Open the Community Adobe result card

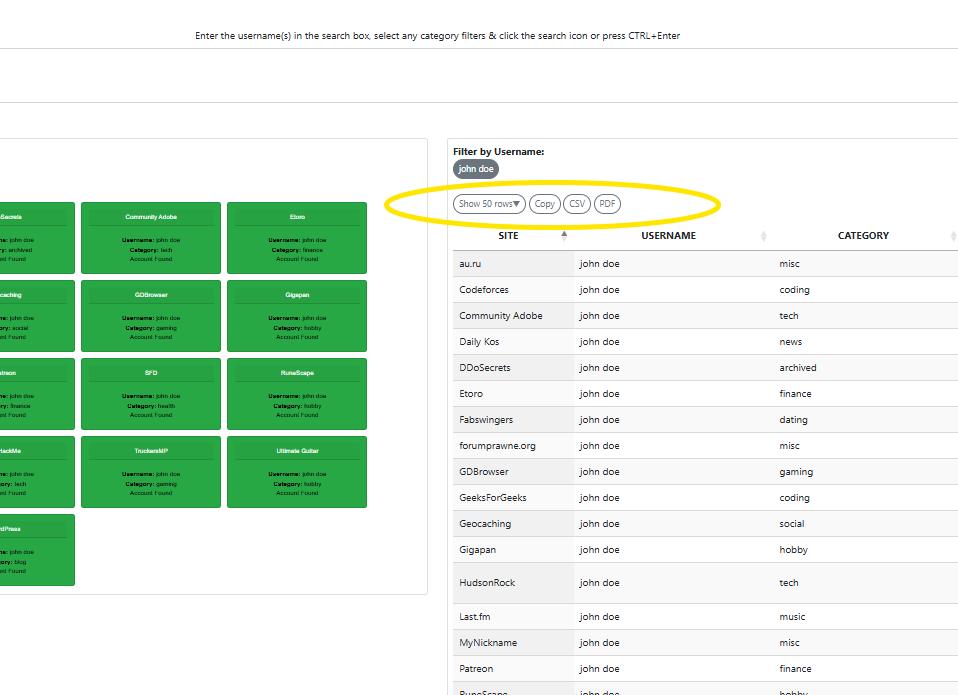coord(151,238)
